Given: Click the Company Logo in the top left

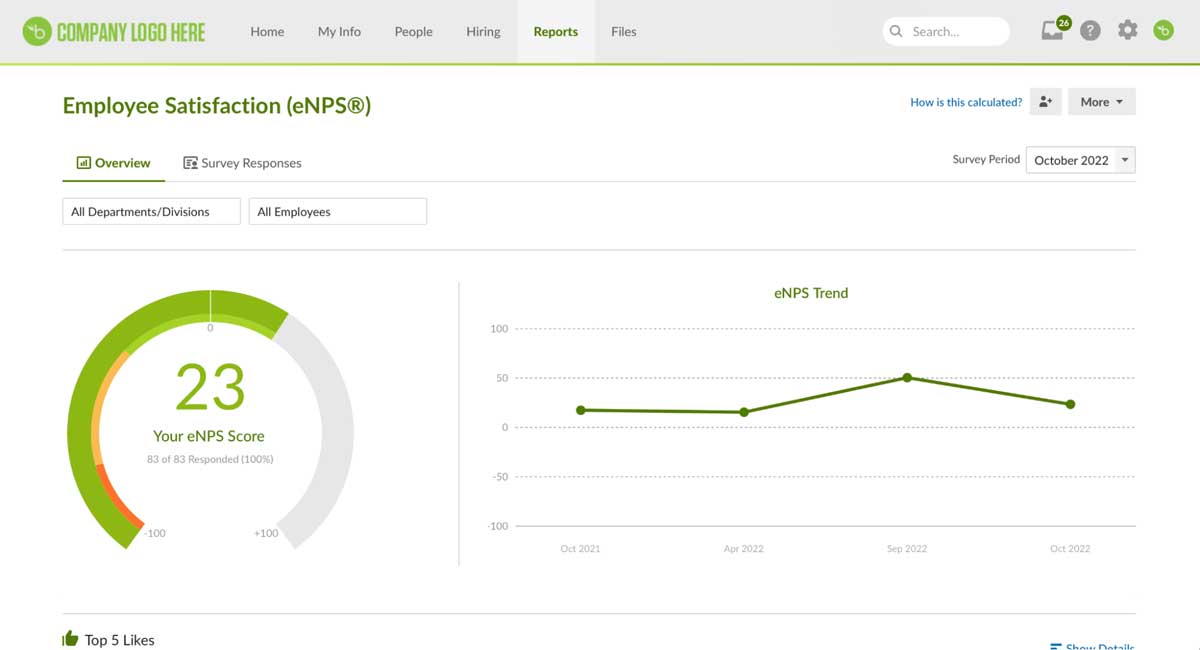Looking at the screenshot, I should (113, 31).
